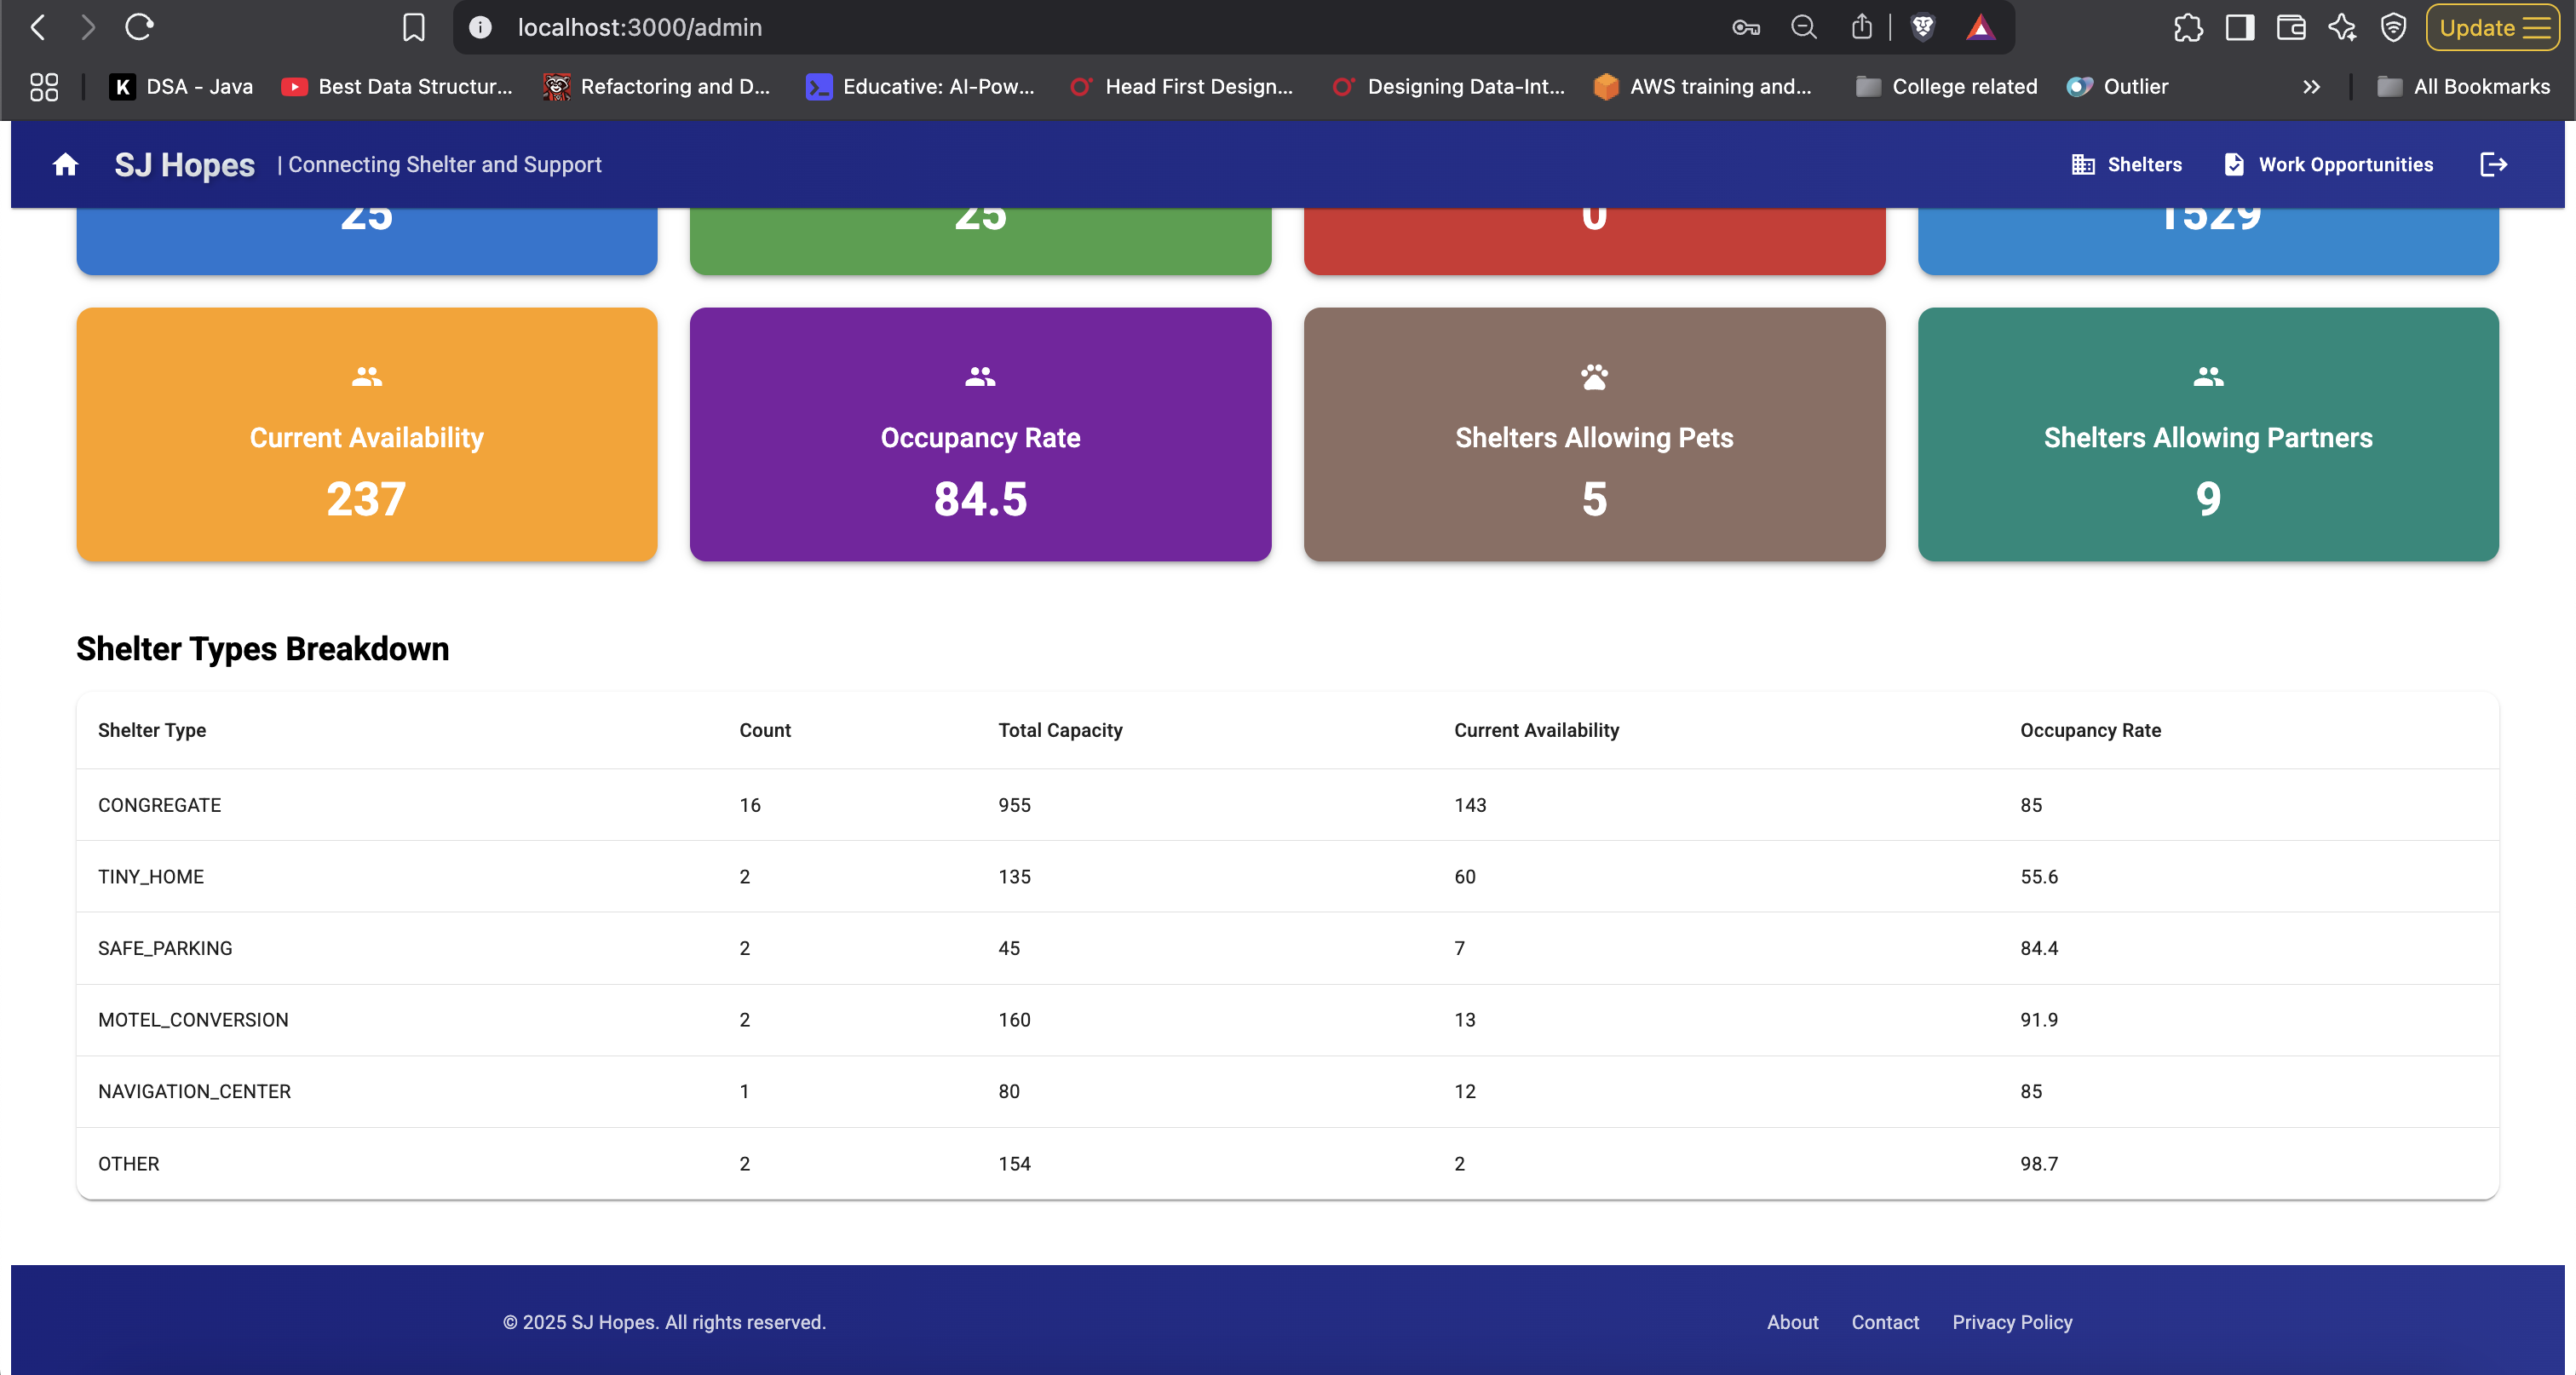Open the browser extensions puzzle icon

pyautogui.click(x=2187, y=27)
